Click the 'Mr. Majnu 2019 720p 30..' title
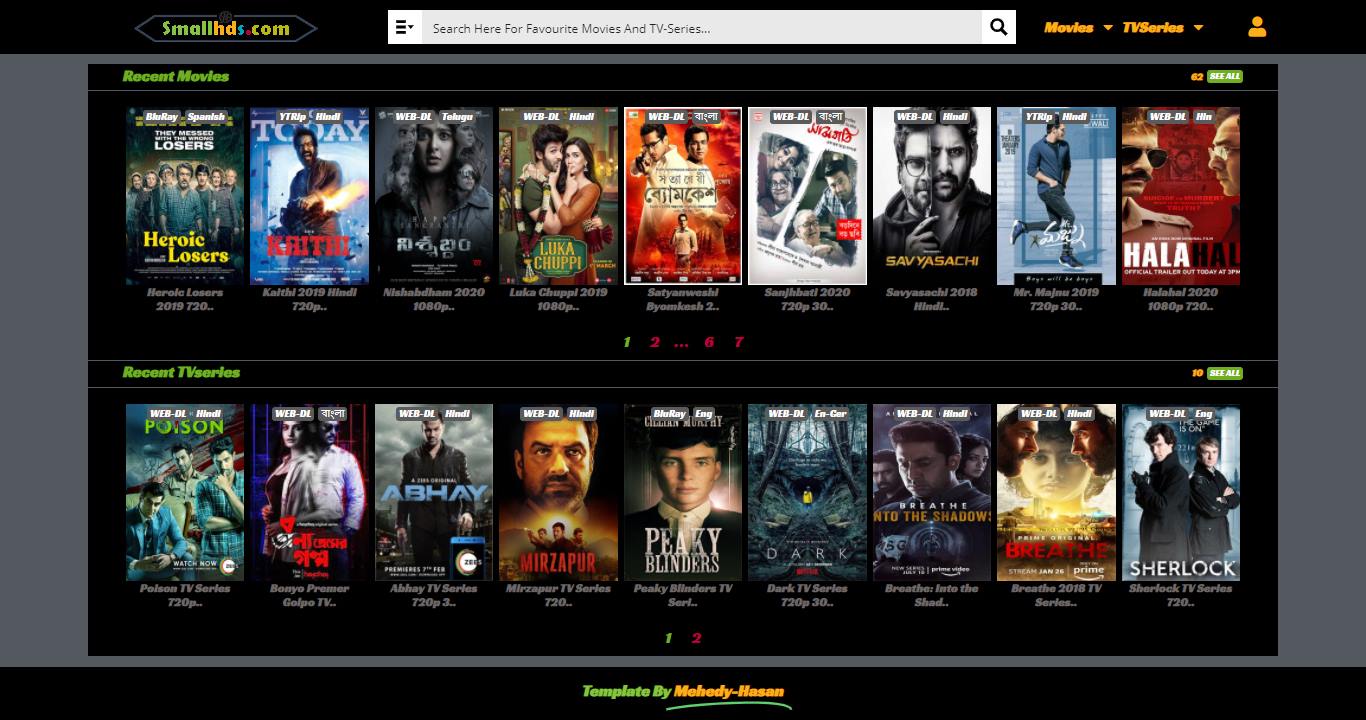The width and height of the screenshot is (1366, 720). pyautogui.click(x=1056, y=299)
